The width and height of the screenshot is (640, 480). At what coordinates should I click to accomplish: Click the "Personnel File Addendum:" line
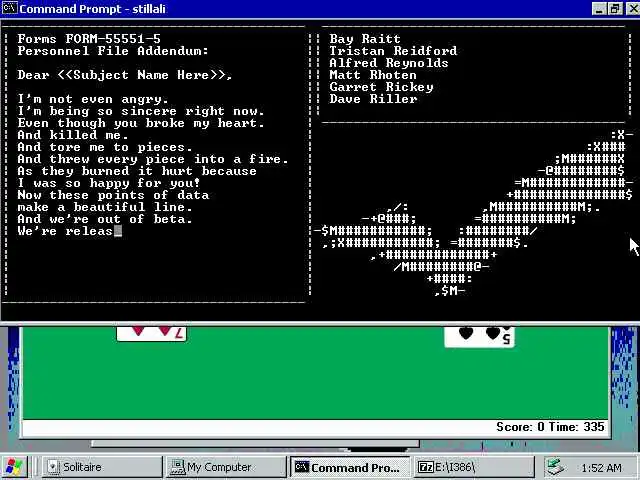[x=113, y=51]
